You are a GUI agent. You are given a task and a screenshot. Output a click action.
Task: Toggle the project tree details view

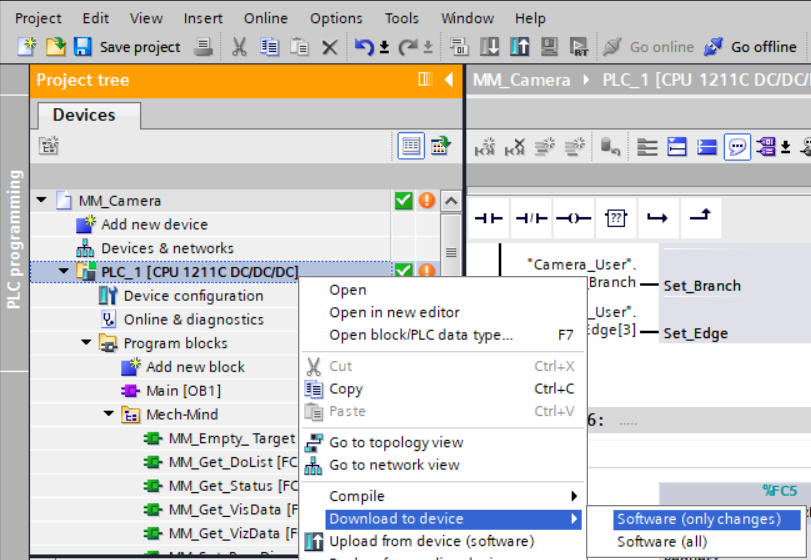coord(411,146)
